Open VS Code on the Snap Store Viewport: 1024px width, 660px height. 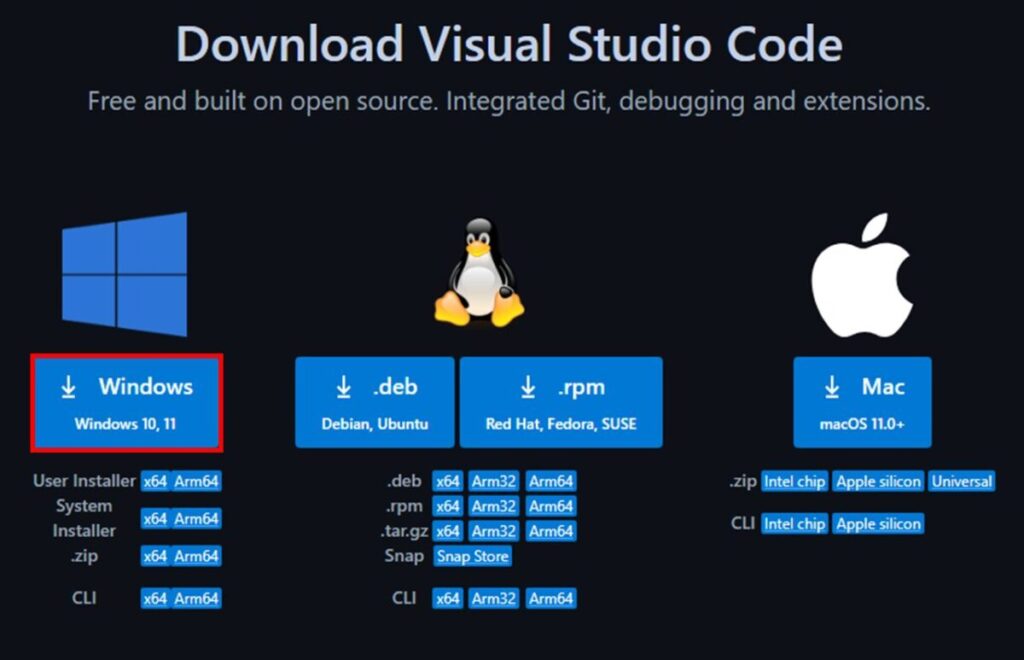472,557
